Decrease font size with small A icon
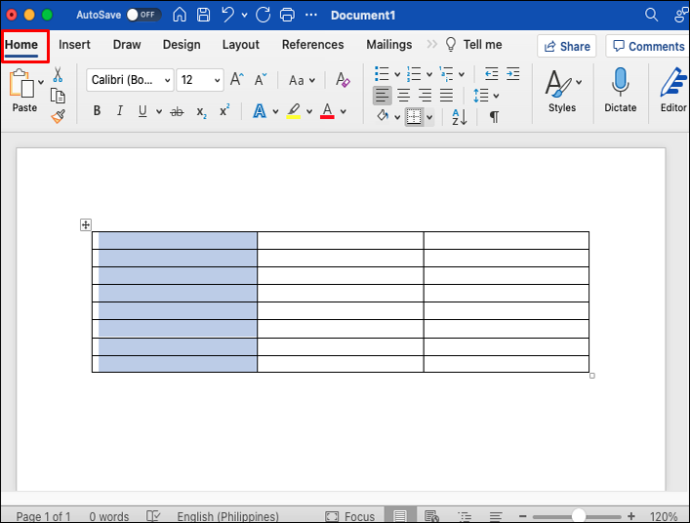Screen dimensions: 690x523 [261, 80]
